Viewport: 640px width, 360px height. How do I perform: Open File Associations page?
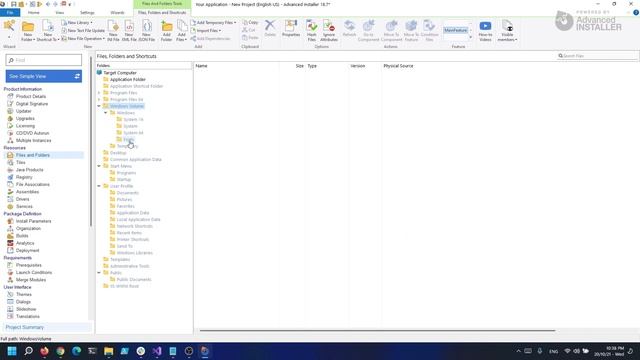(x=32, y=184)
